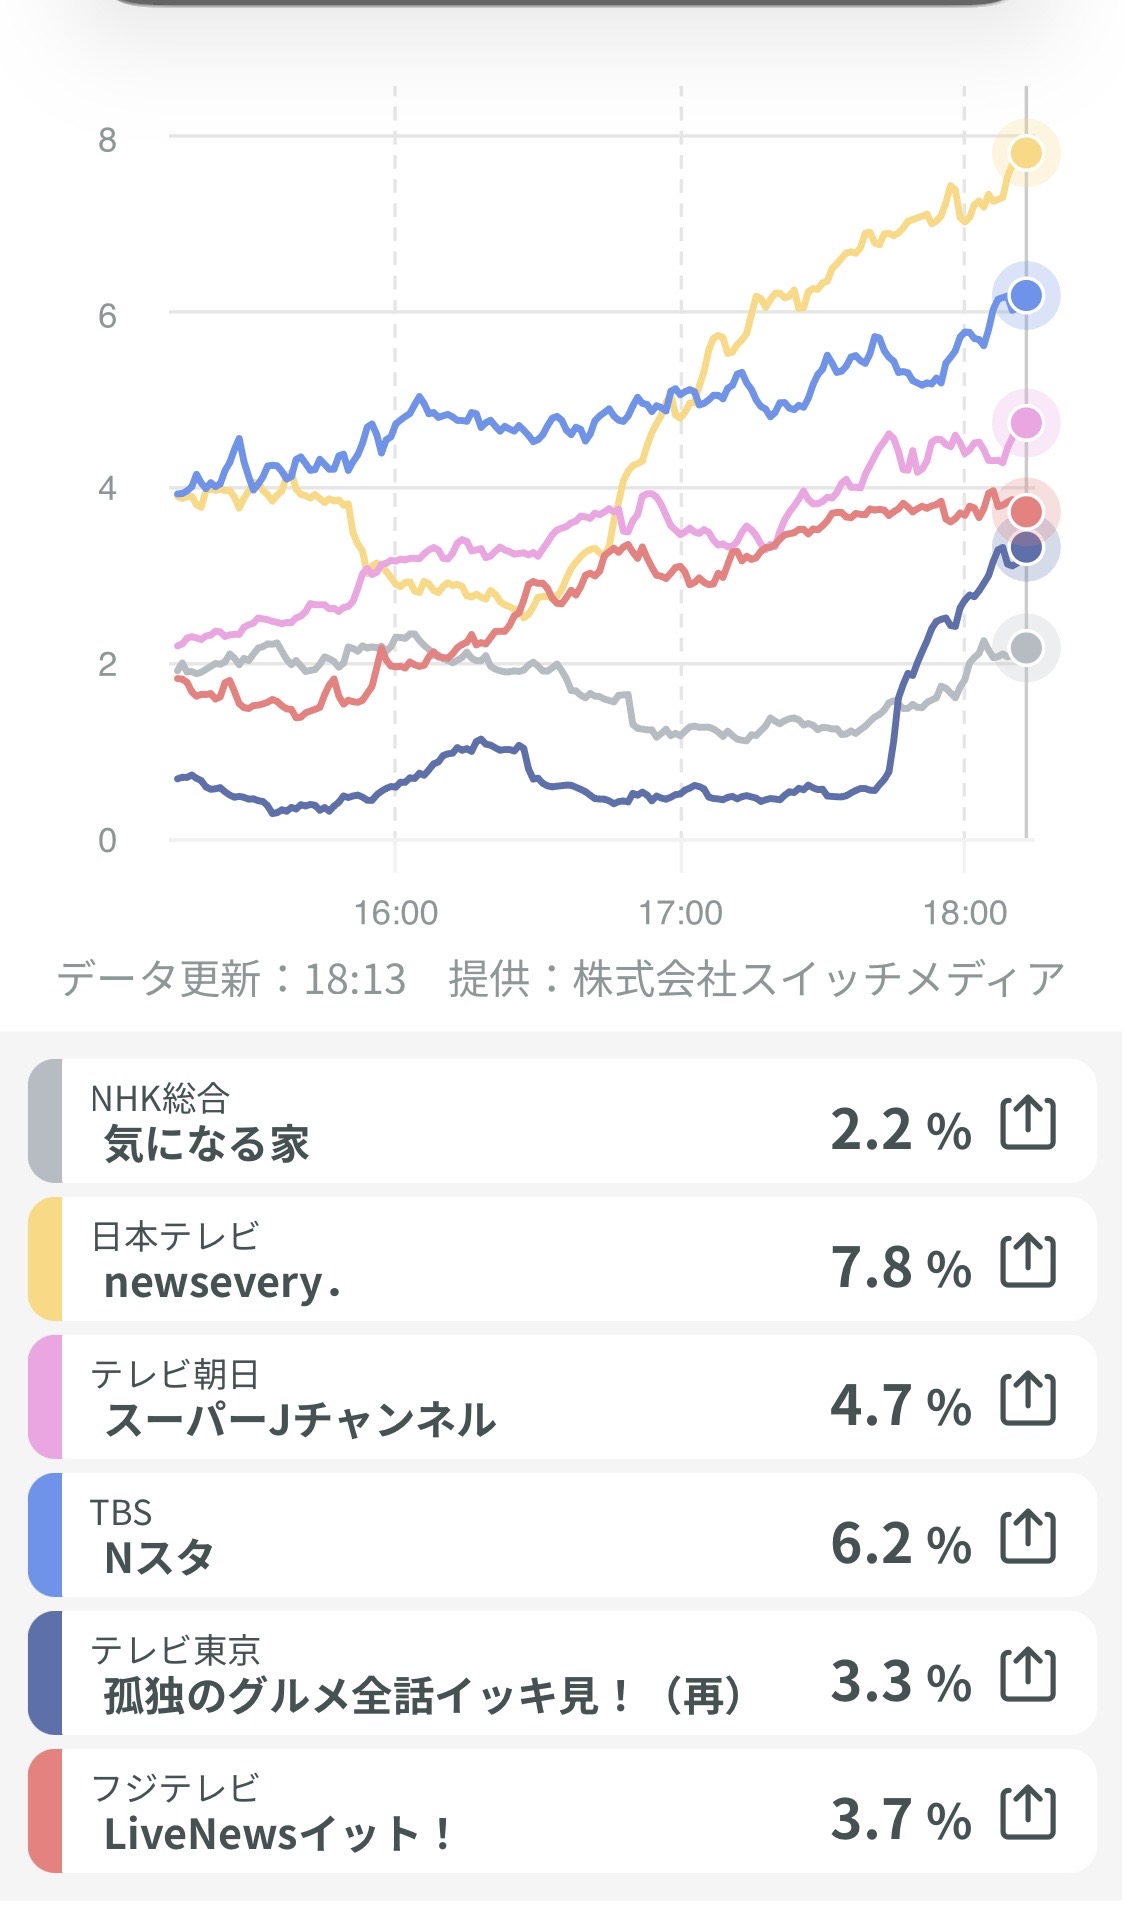Tap share icon for スーパーJチャンネル row
Screen dimensions: 1125x1923
pyautogui.click(x=1028, y=1398)
